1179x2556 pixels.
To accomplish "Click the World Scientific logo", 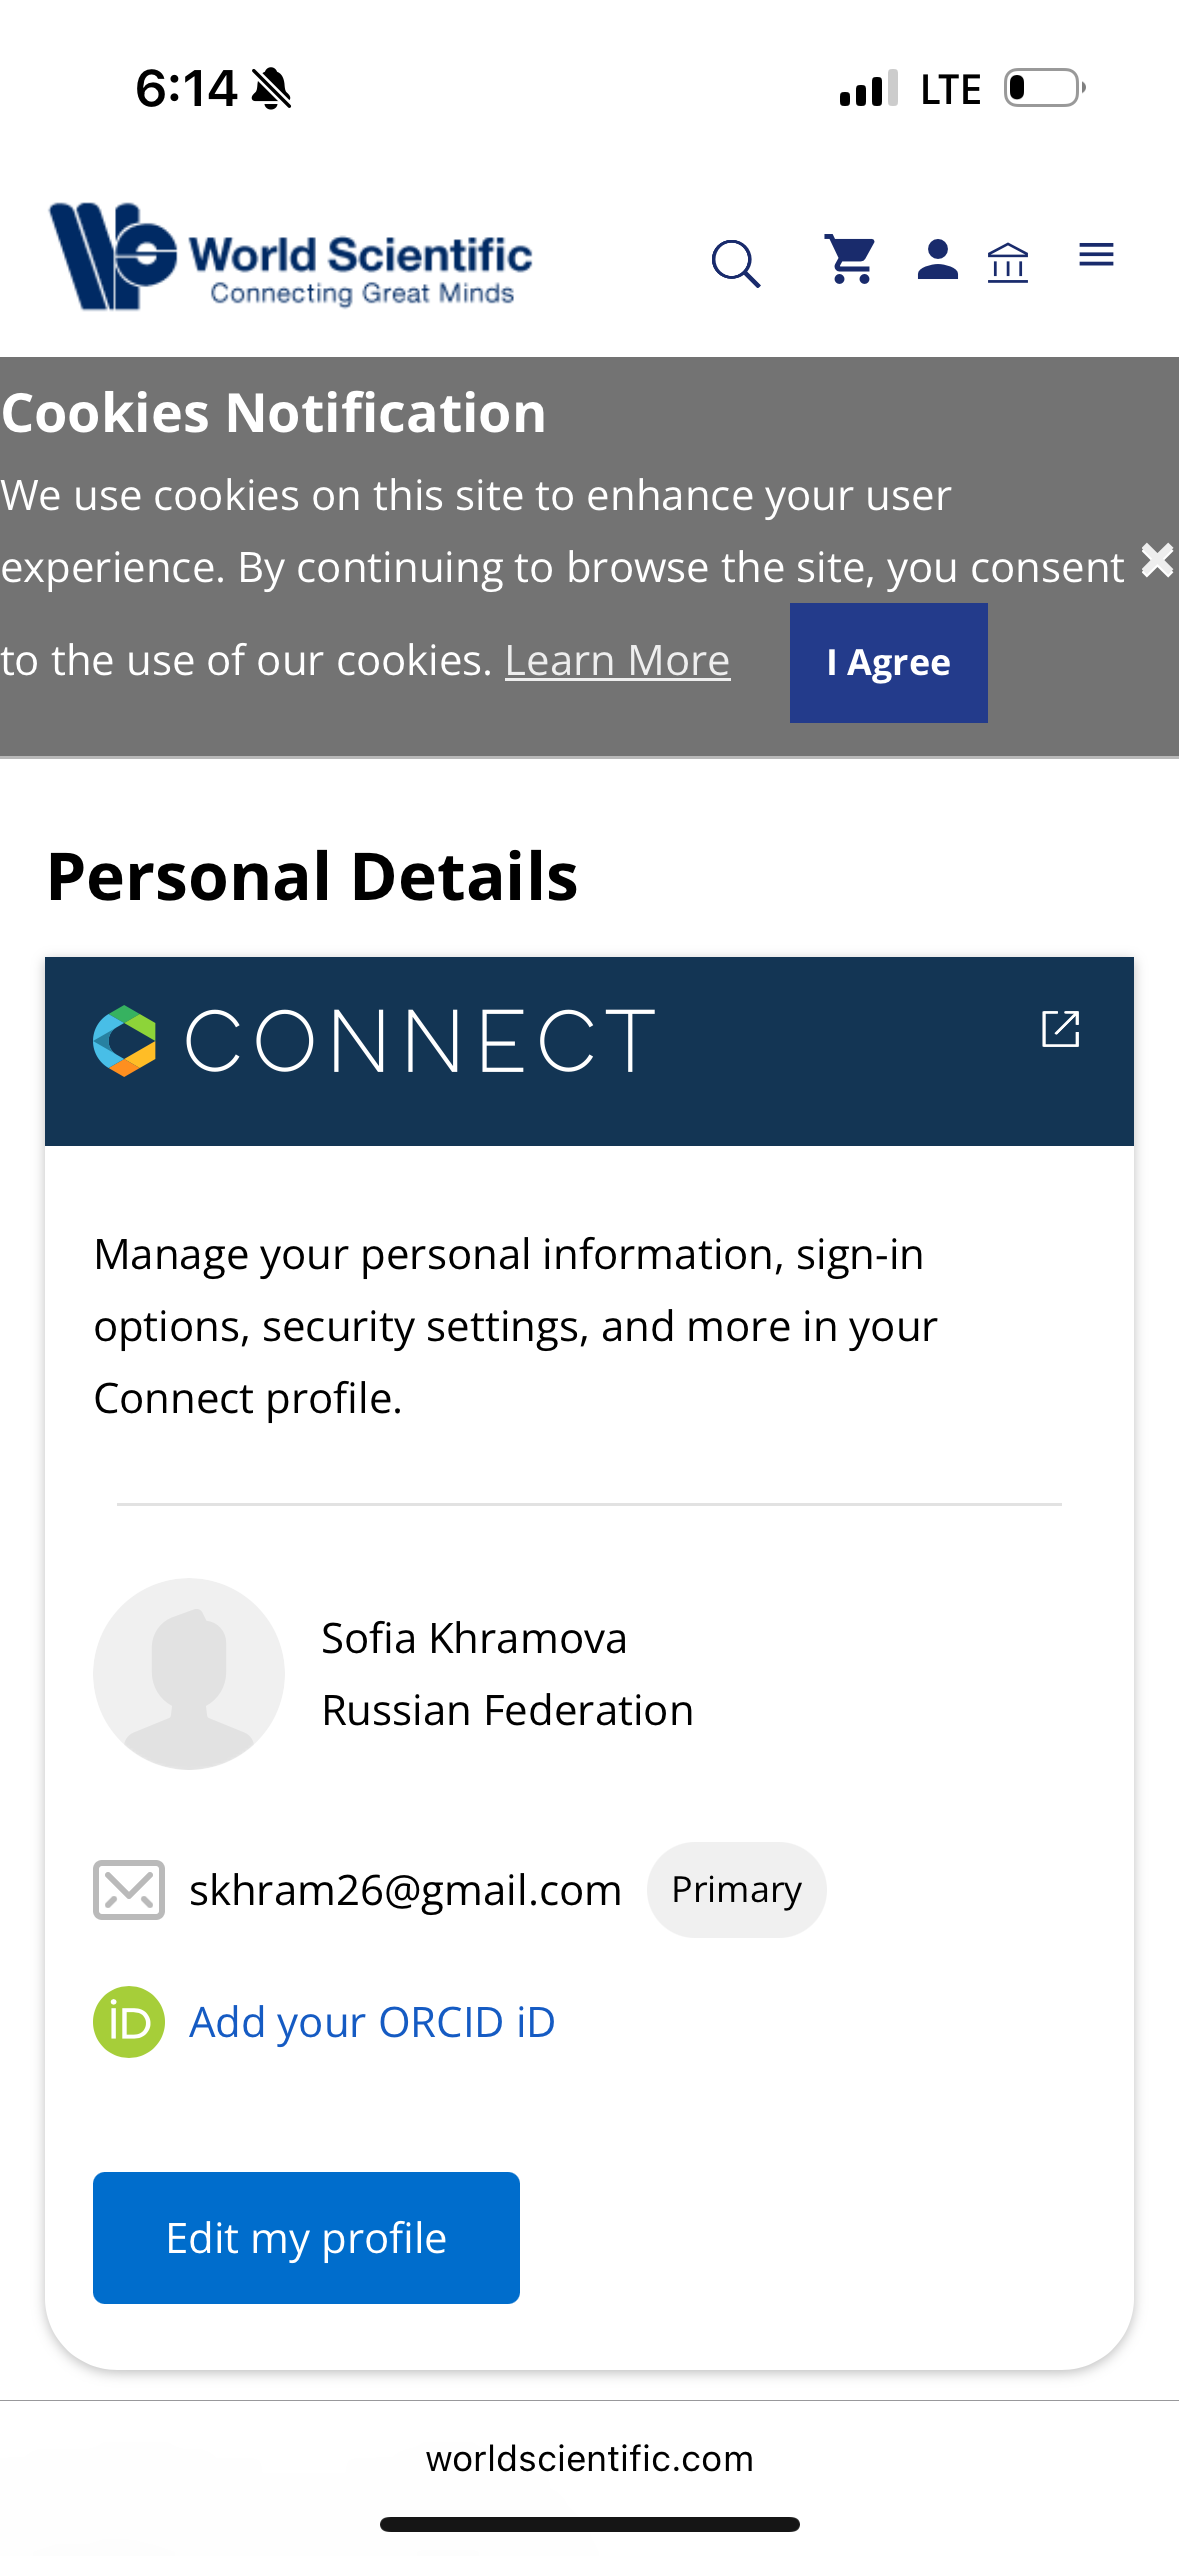I will tap(291, 257).
